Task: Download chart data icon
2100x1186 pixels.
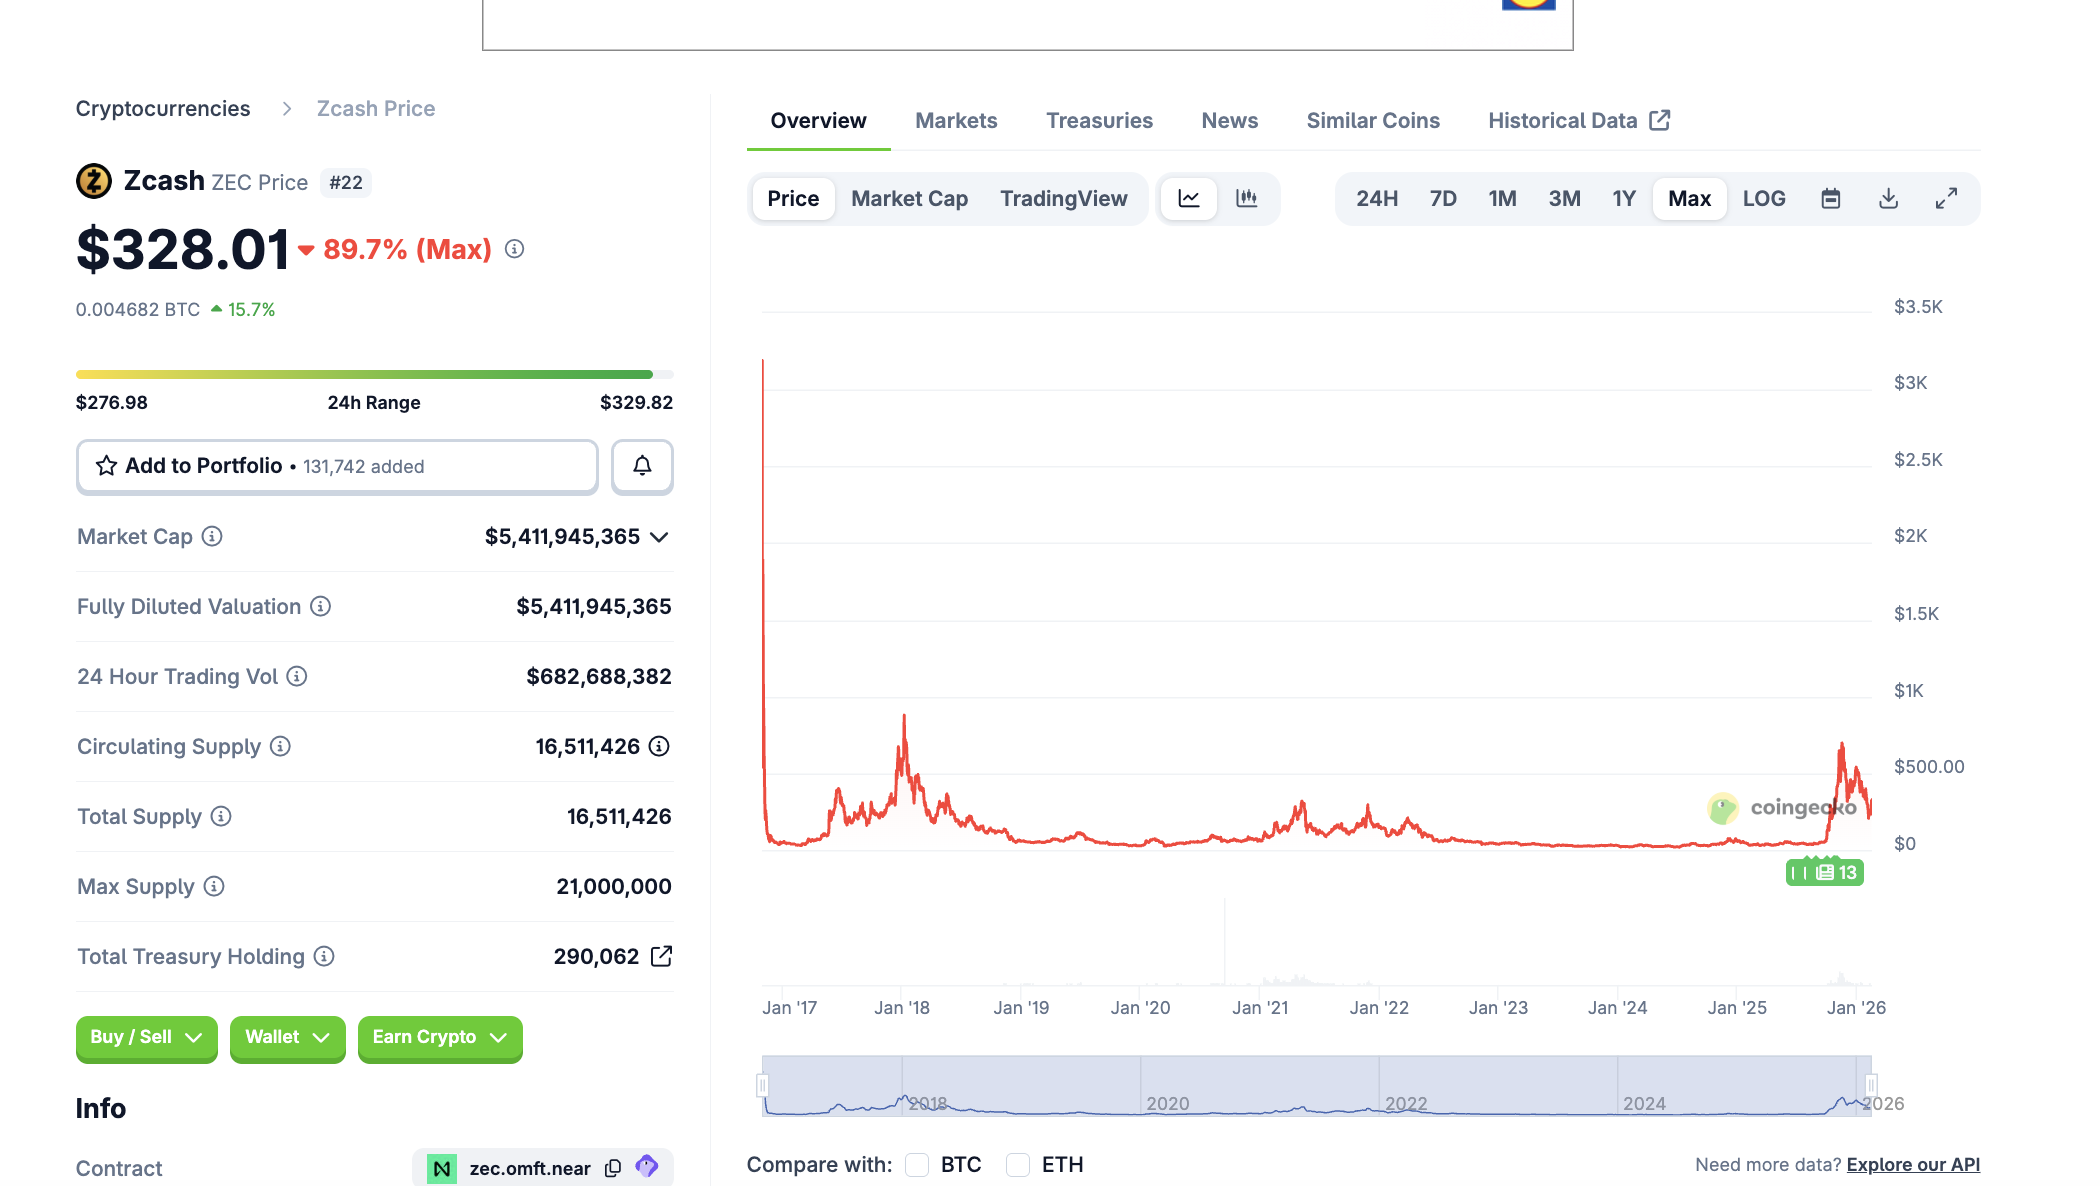Action: tap(1888, 198)
